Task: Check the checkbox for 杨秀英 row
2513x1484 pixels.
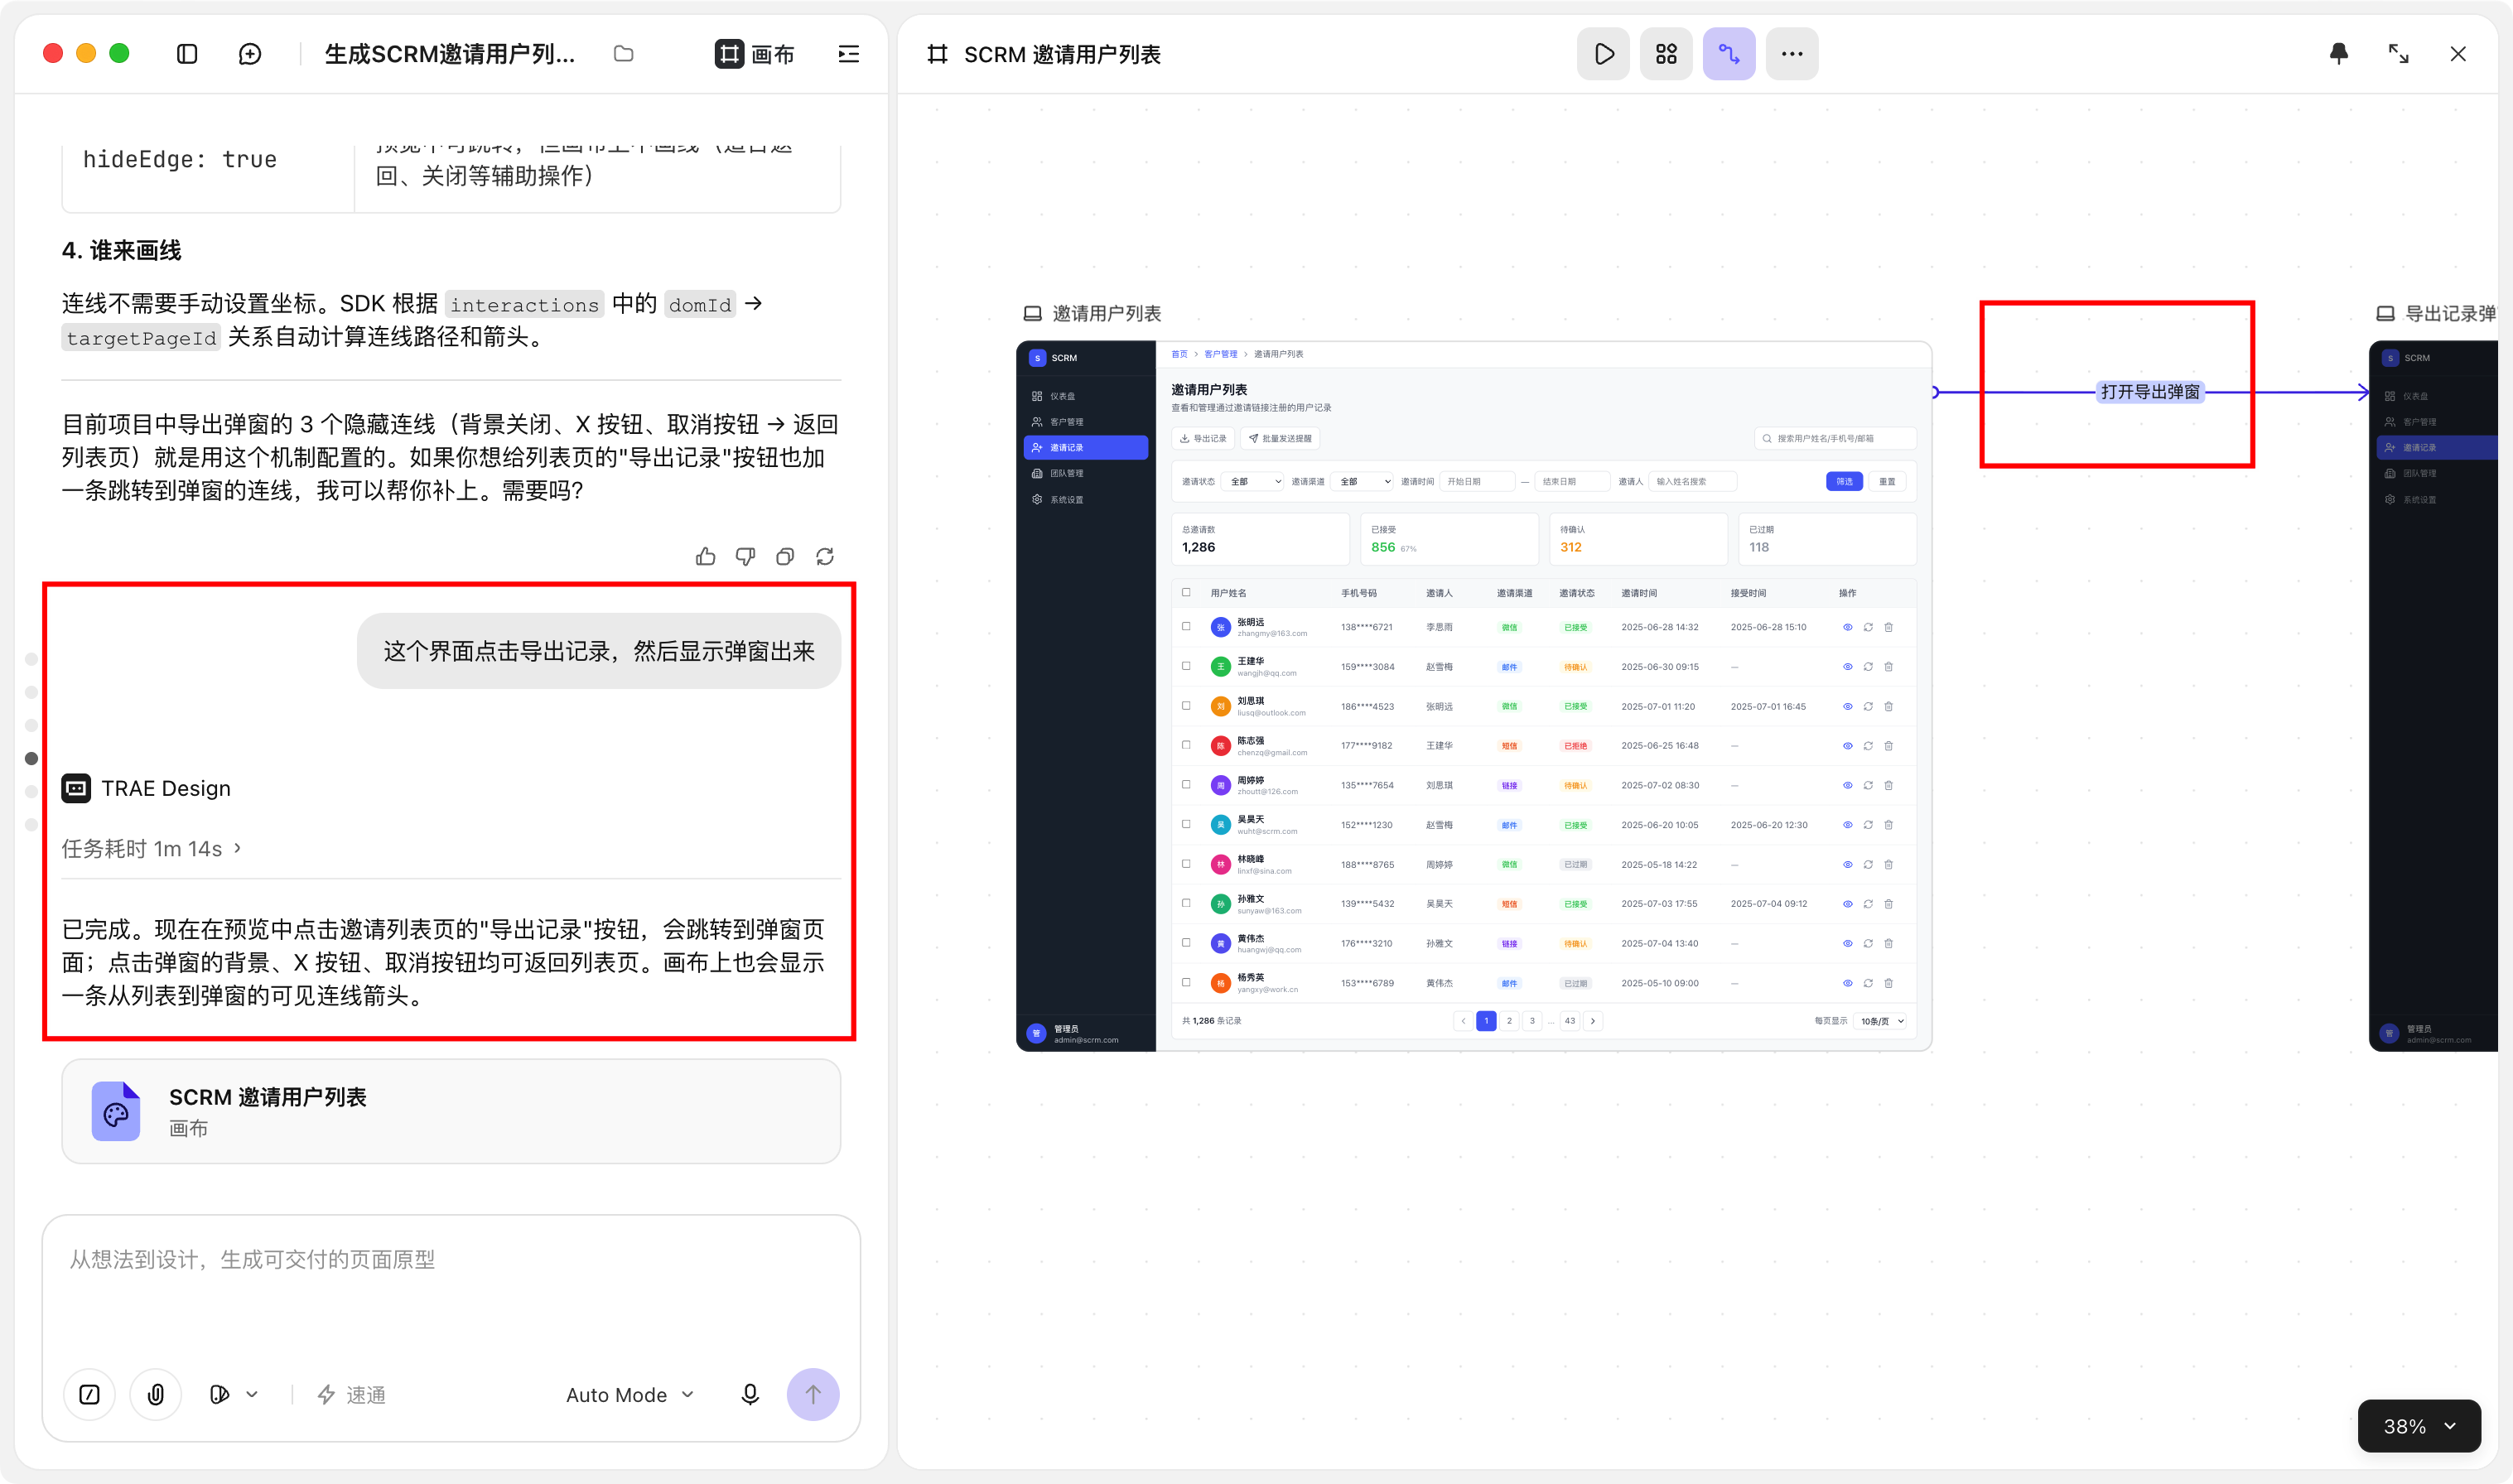Action: pyautogui.click(x=1187, y=982)
